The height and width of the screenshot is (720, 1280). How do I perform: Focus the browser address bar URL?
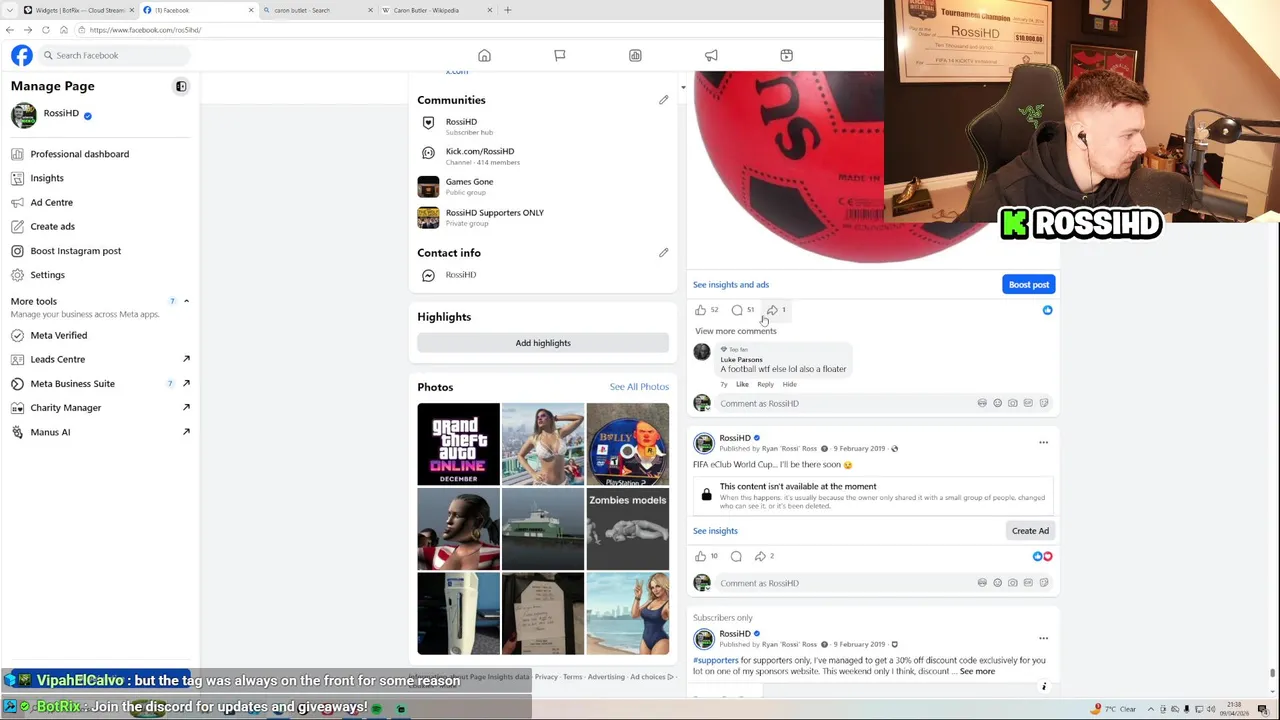[145, 30]
